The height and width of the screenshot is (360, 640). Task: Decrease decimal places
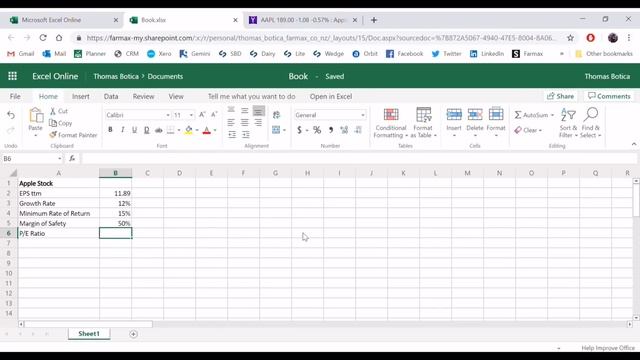click(358, 130)
